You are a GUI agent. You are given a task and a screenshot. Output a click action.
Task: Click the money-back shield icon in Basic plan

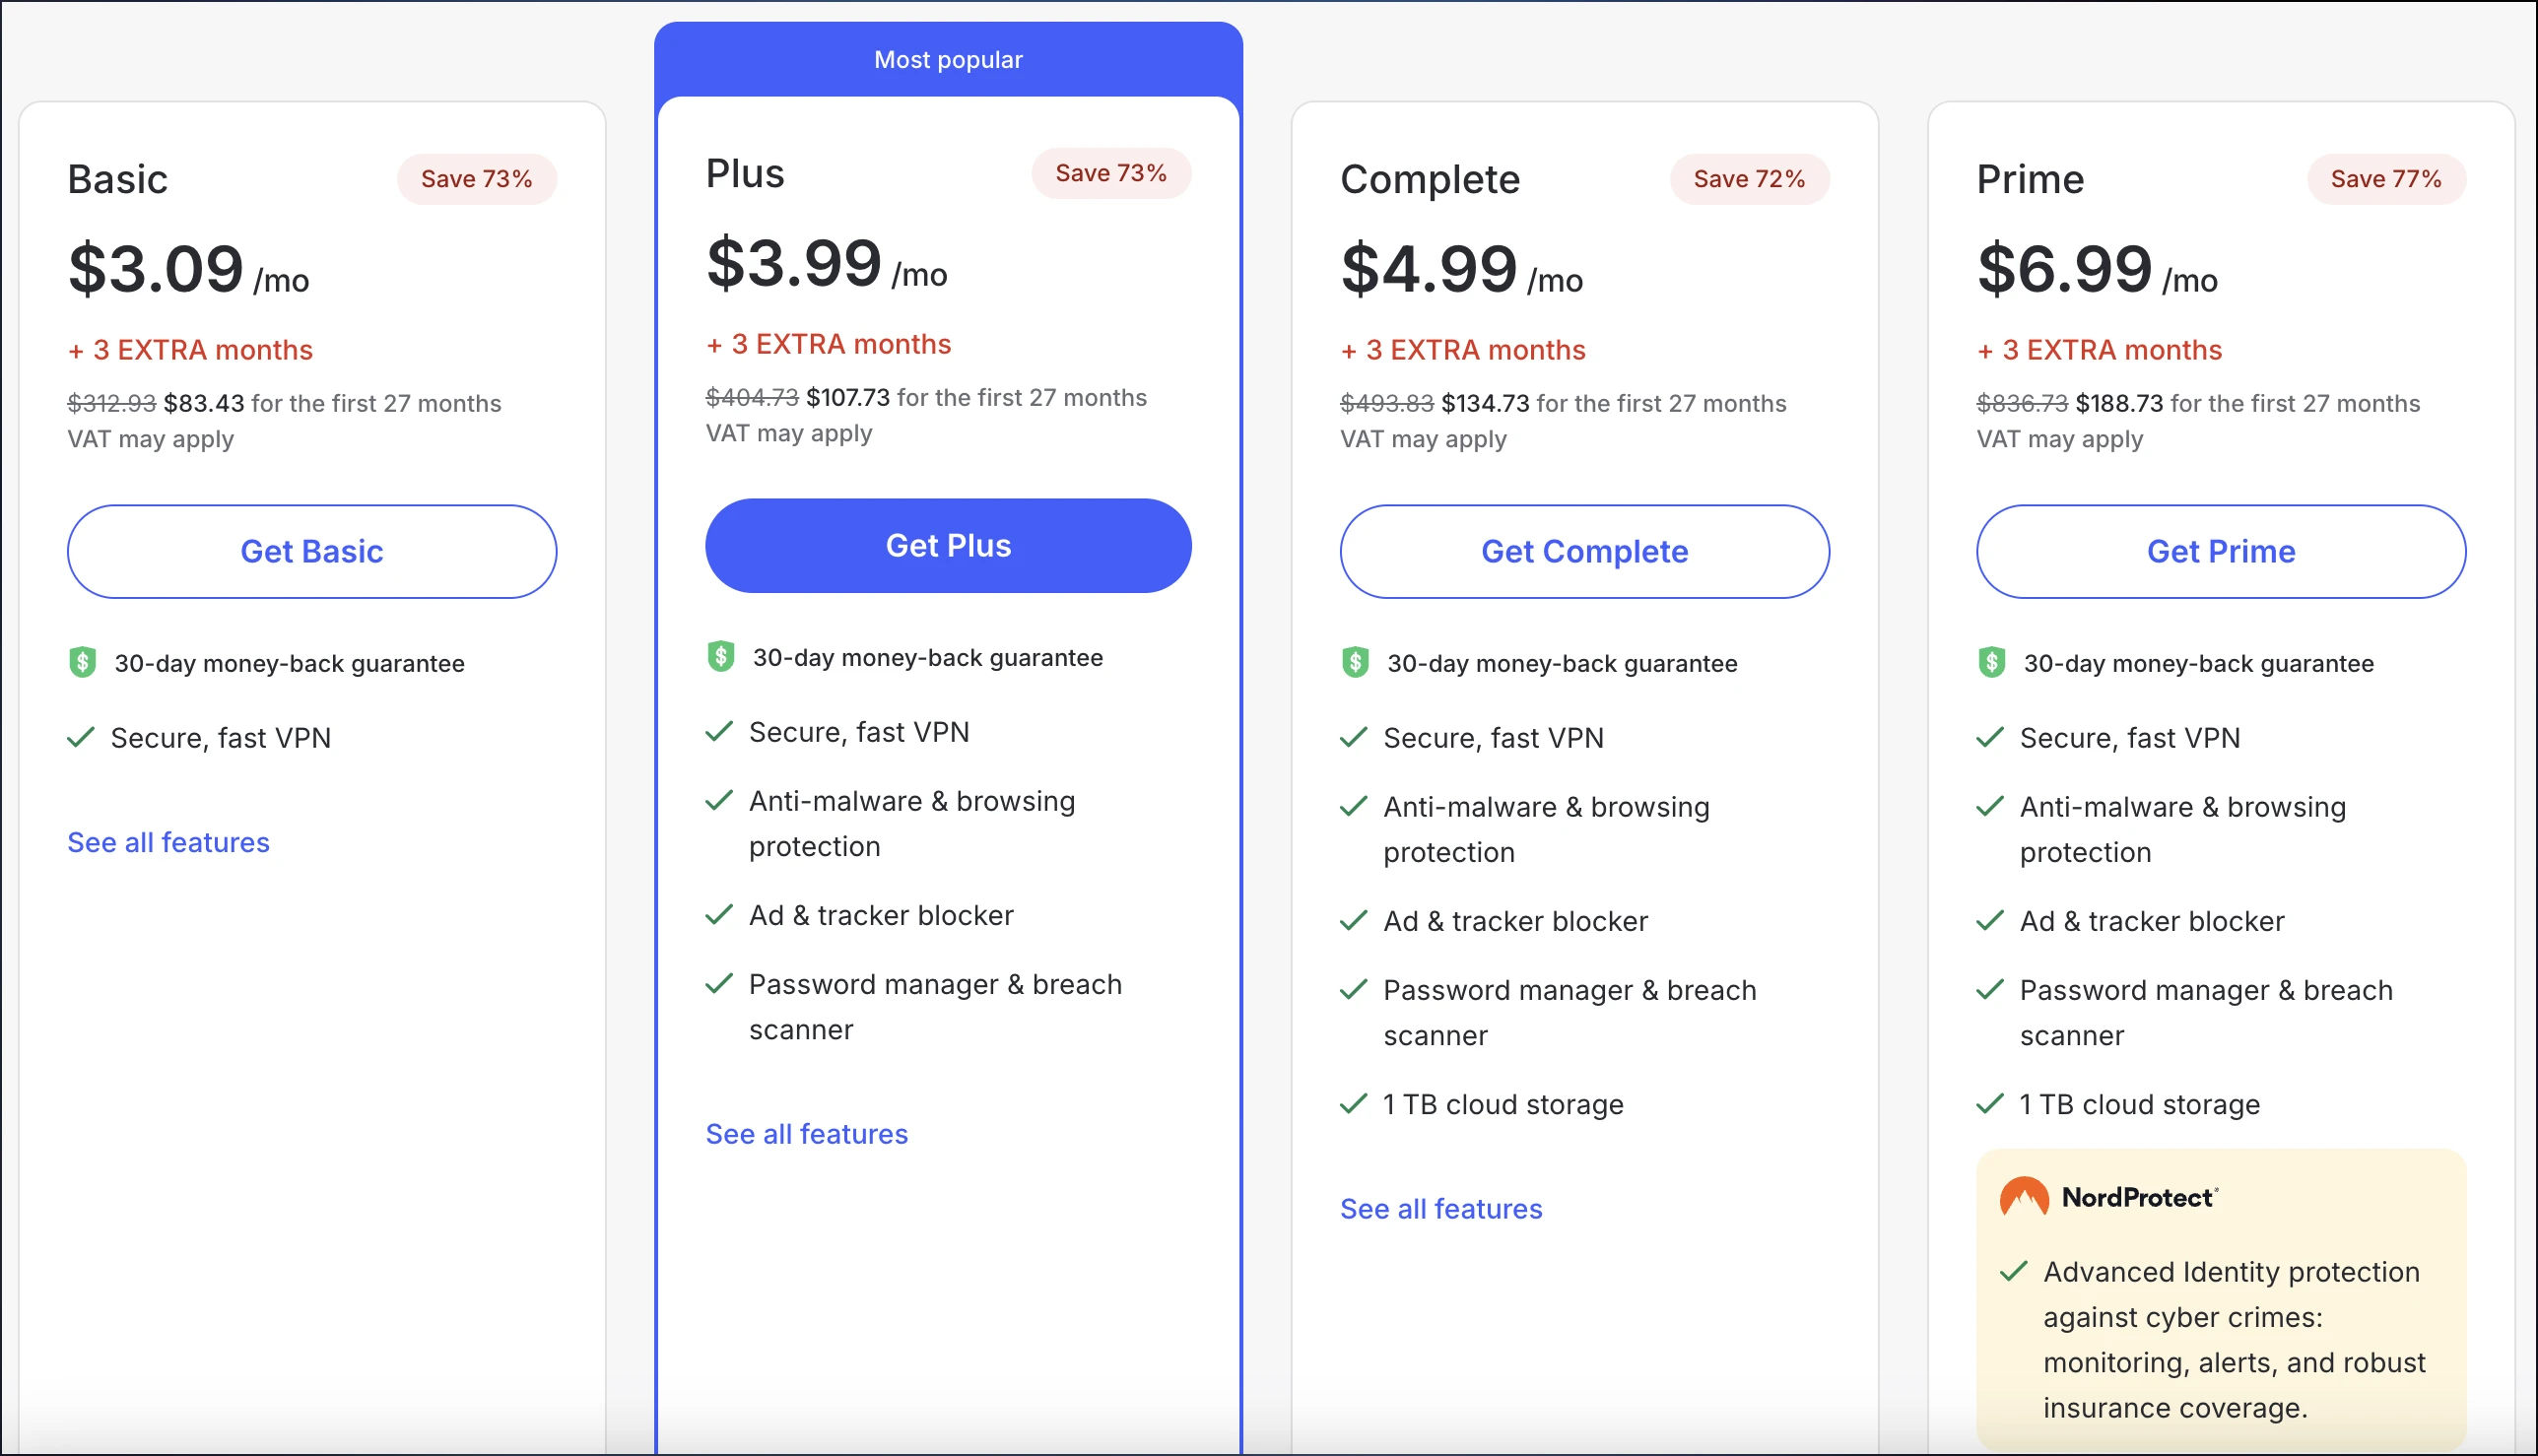(x=82, y=662)
